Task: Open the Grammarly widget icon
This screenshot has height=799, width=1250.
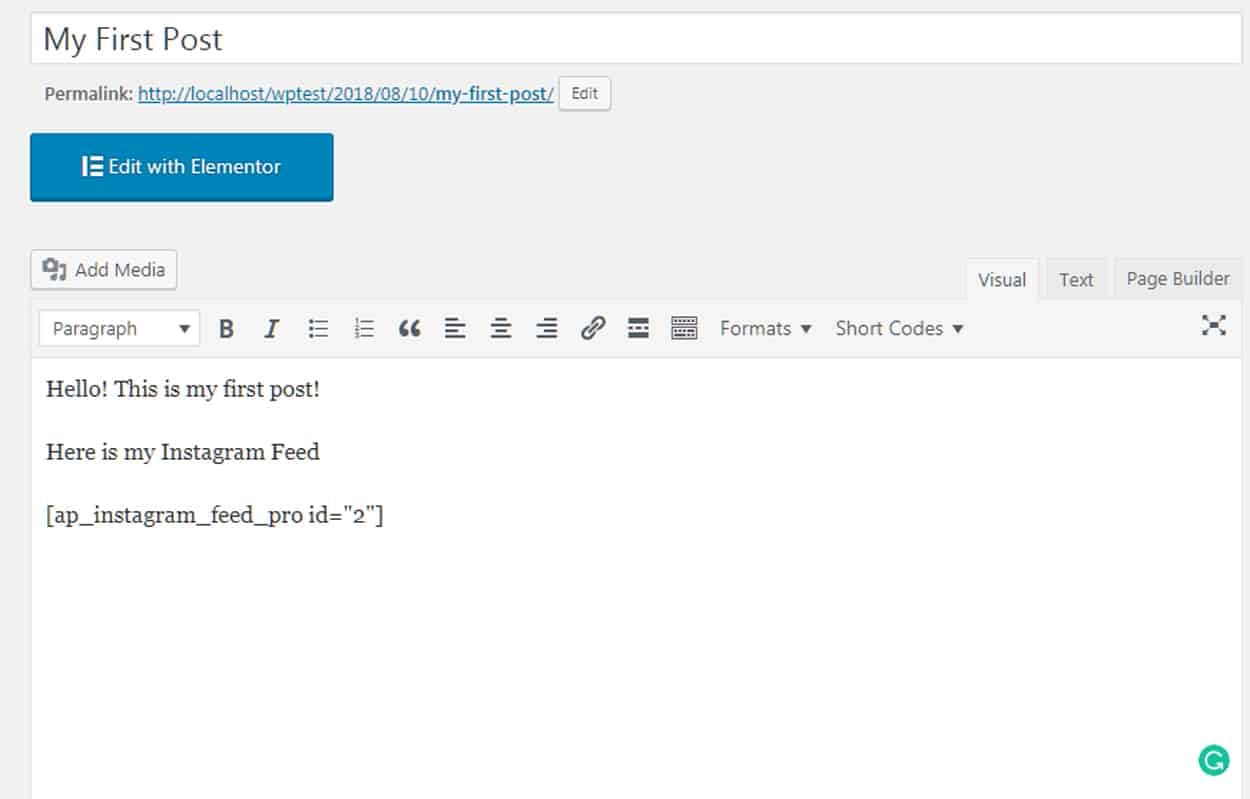Action: pyautogui.click(x=1213, y=761)
